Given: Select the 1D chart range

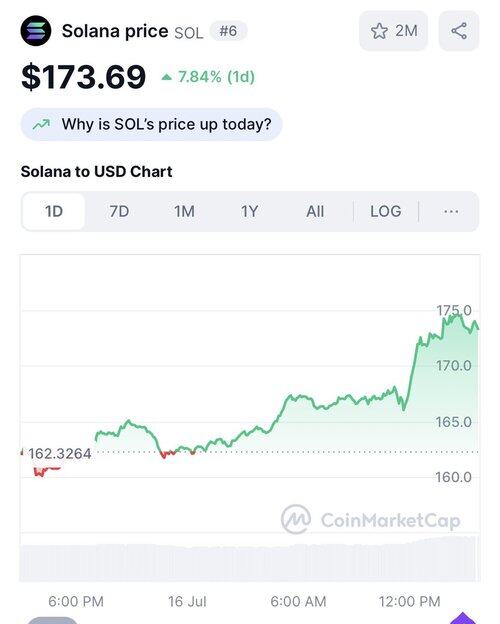Looking at the screenshot, I should coord(54,211).
